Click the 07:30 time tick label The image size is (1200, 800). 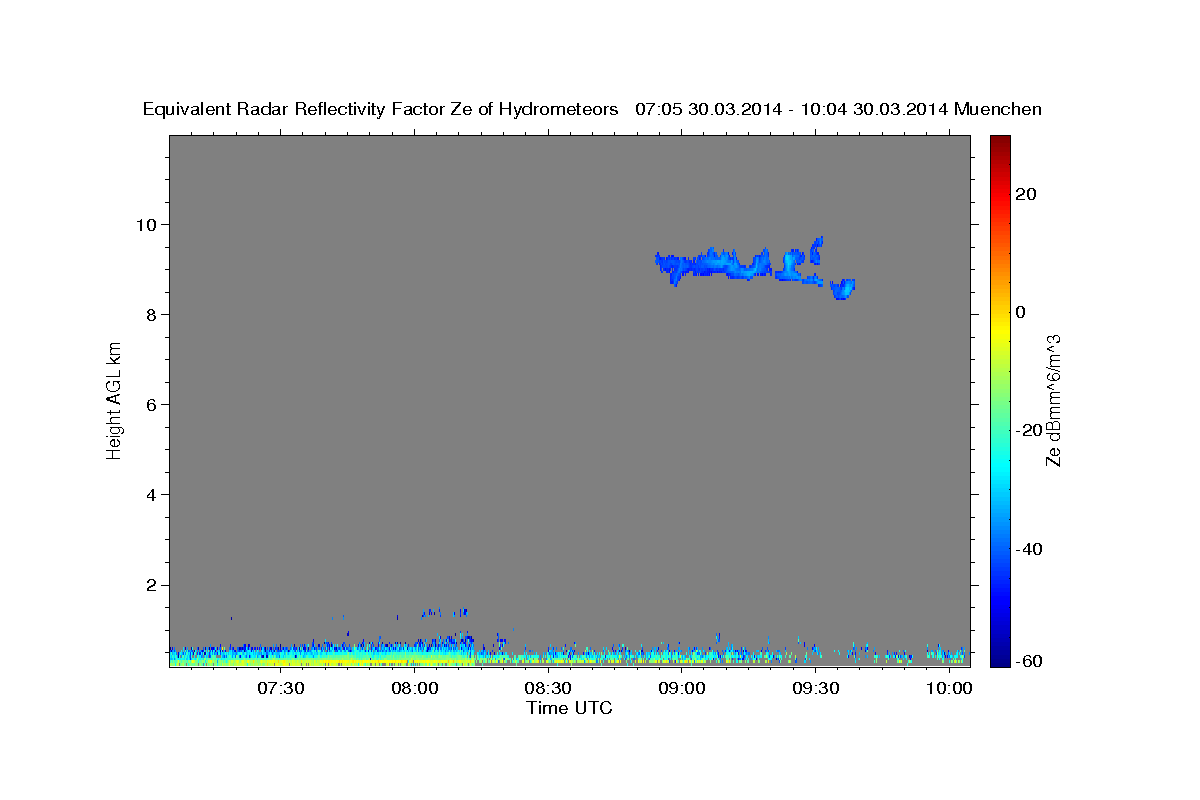(280, 688)
